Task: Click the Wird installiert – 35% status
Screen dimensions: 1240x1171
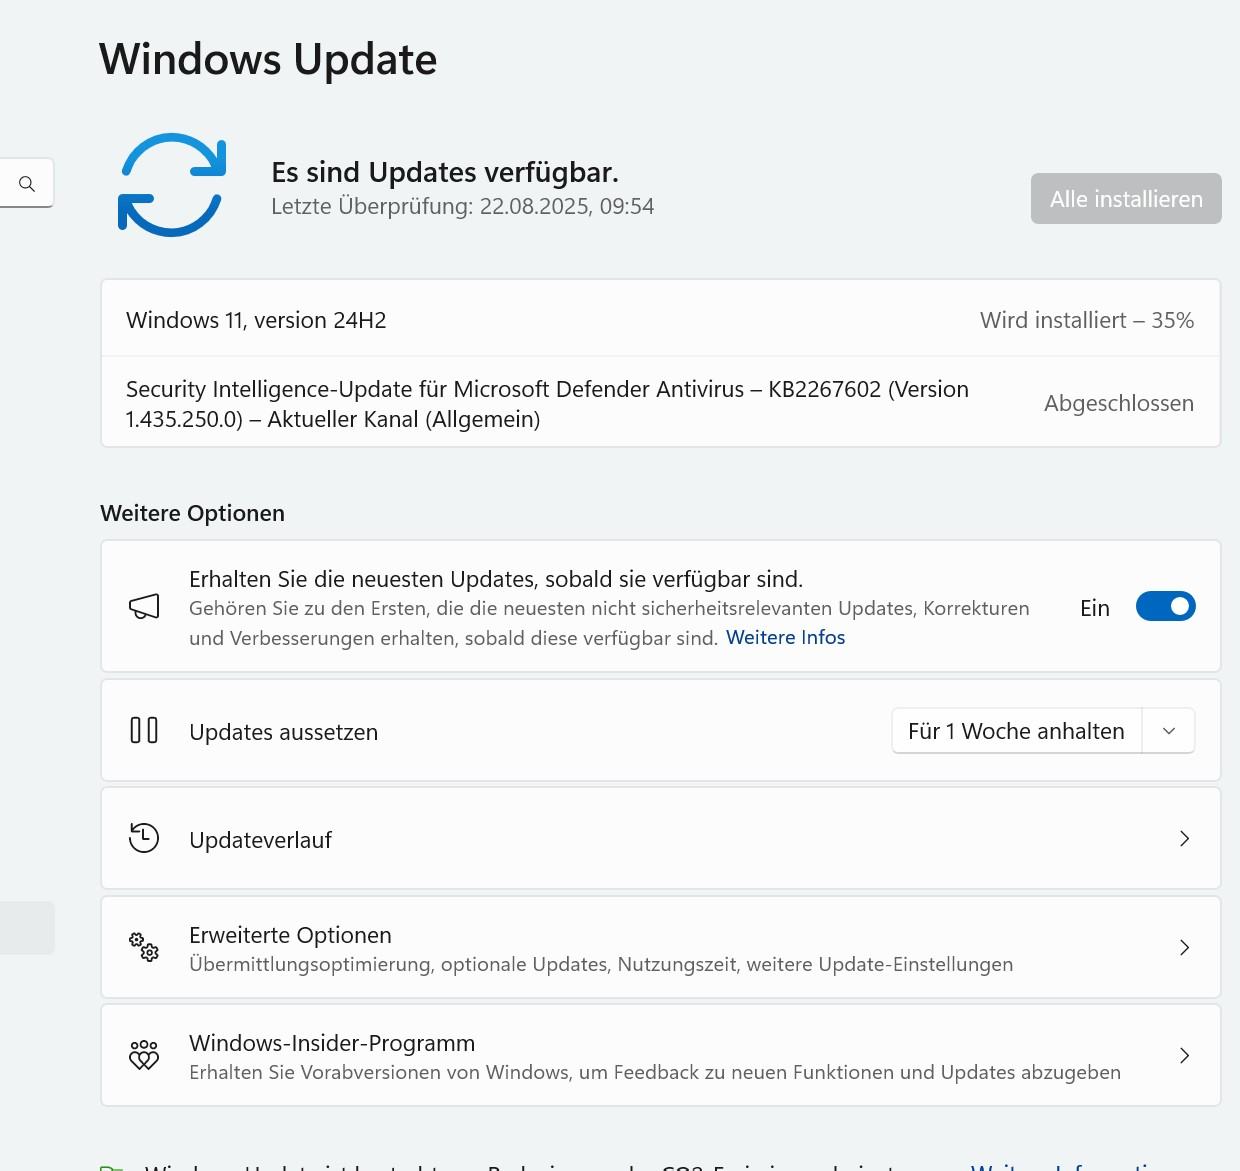Action: pyautogui.click(x=1087, y=320)
